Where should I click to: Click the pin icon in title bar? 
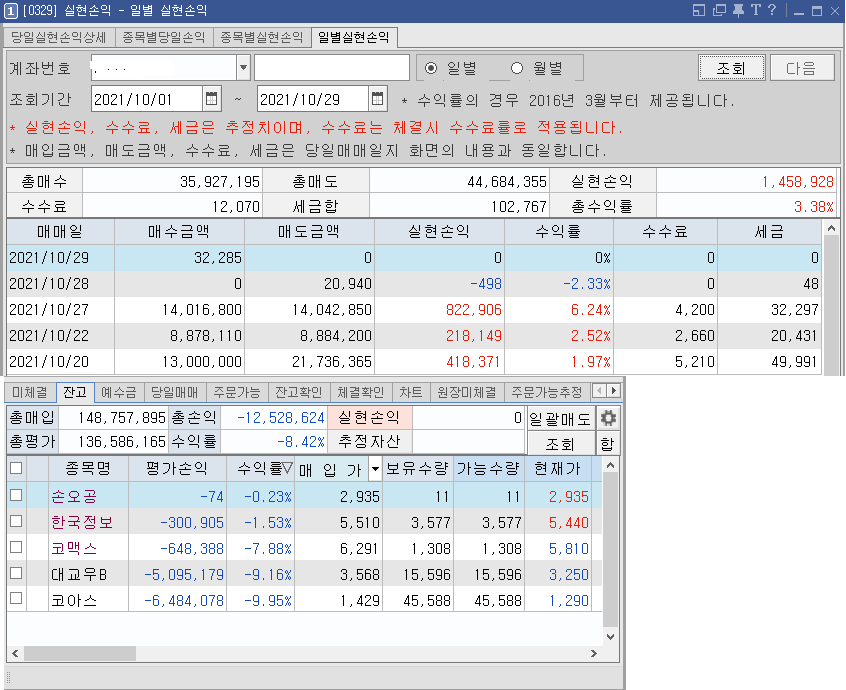point(738,10)
